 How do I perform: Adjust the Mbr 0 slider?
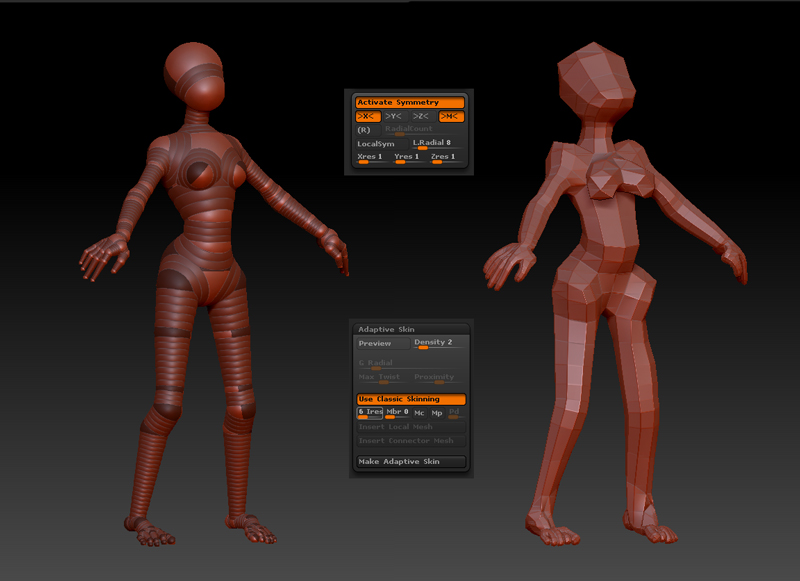[x=397, y=413]
